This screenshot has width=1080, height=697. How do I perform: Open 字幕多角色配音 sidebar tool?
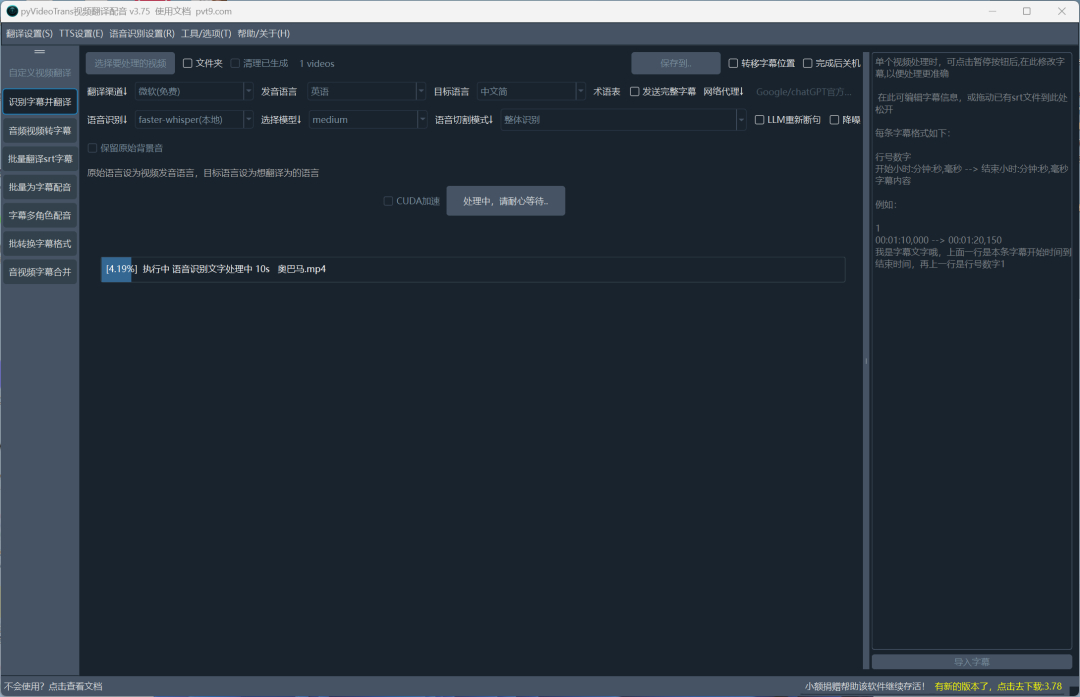point(40,215)
